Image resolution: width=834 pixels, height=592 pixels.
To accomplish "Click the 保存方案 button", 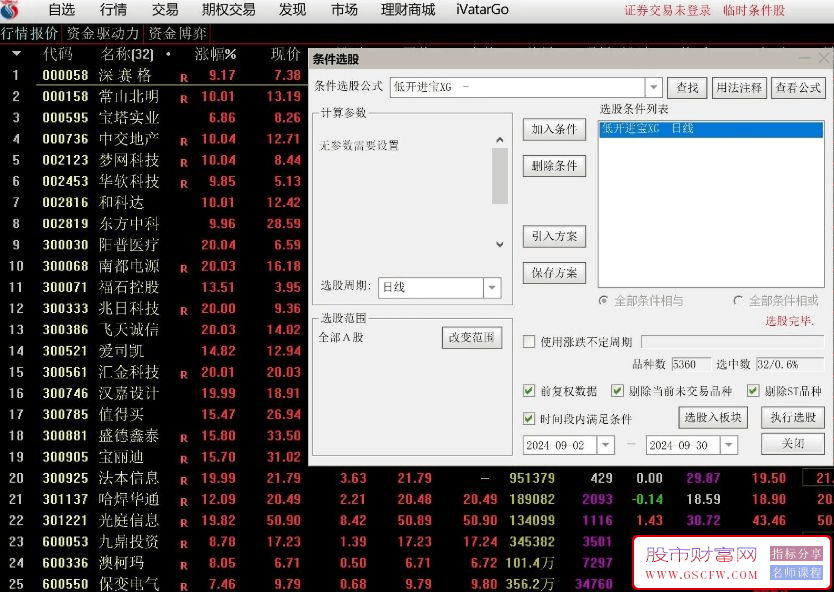I will [554, 273].
